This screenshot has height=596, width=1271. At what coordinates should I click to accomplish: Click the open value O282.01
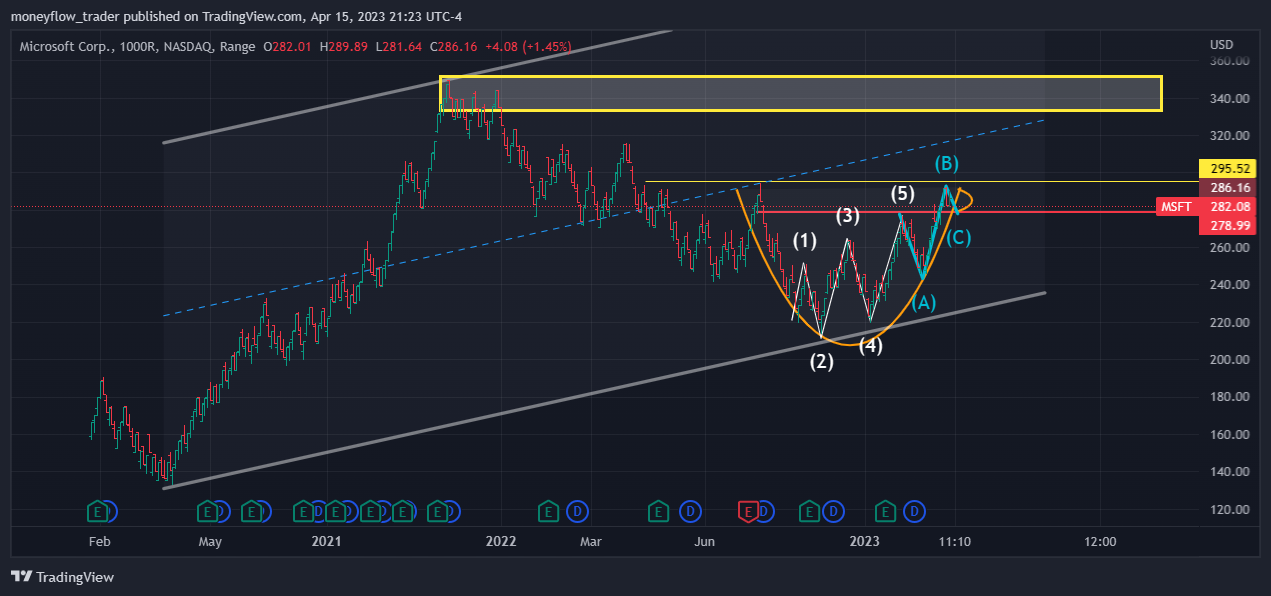[288, 46]
